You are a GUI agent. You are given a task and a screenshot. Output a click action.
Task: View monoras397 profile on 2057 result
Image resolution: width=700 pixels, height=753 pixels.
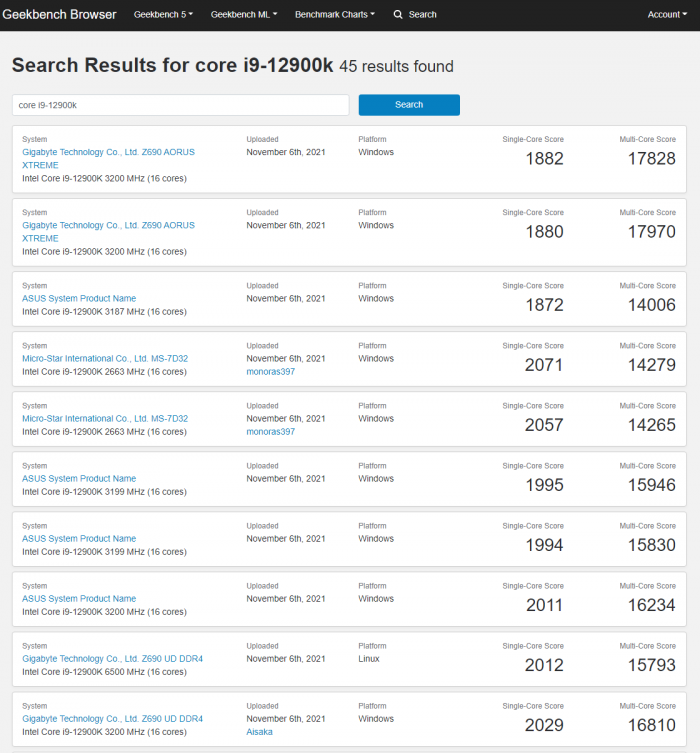(x=270, y=432)
